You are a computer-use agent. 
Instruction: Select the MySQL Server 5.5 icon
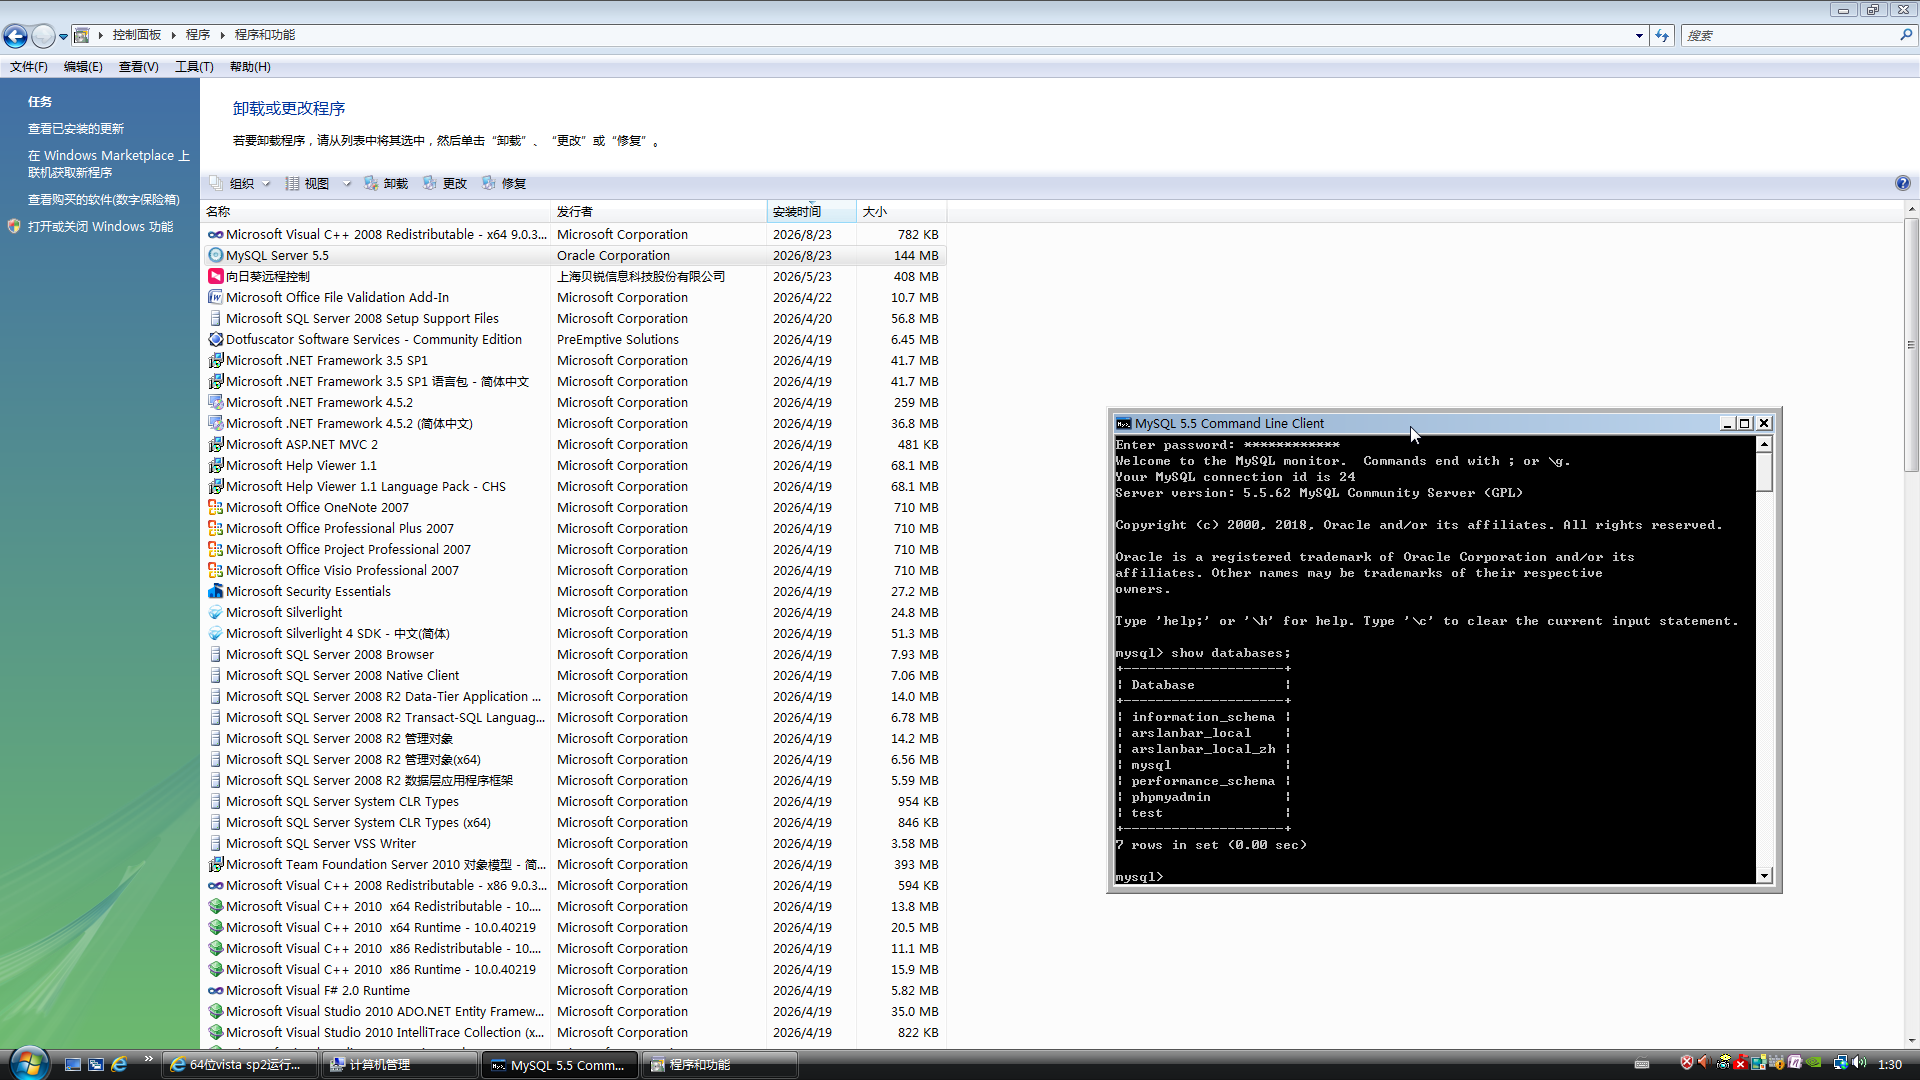pos(215,256)
